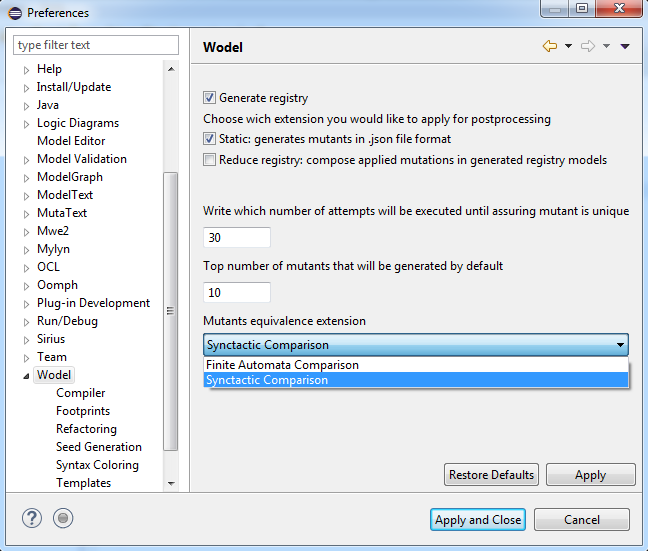Click the tree vertical scrollbar thumb
Viewport: 648px width, 551px height.
coord(171,311)
